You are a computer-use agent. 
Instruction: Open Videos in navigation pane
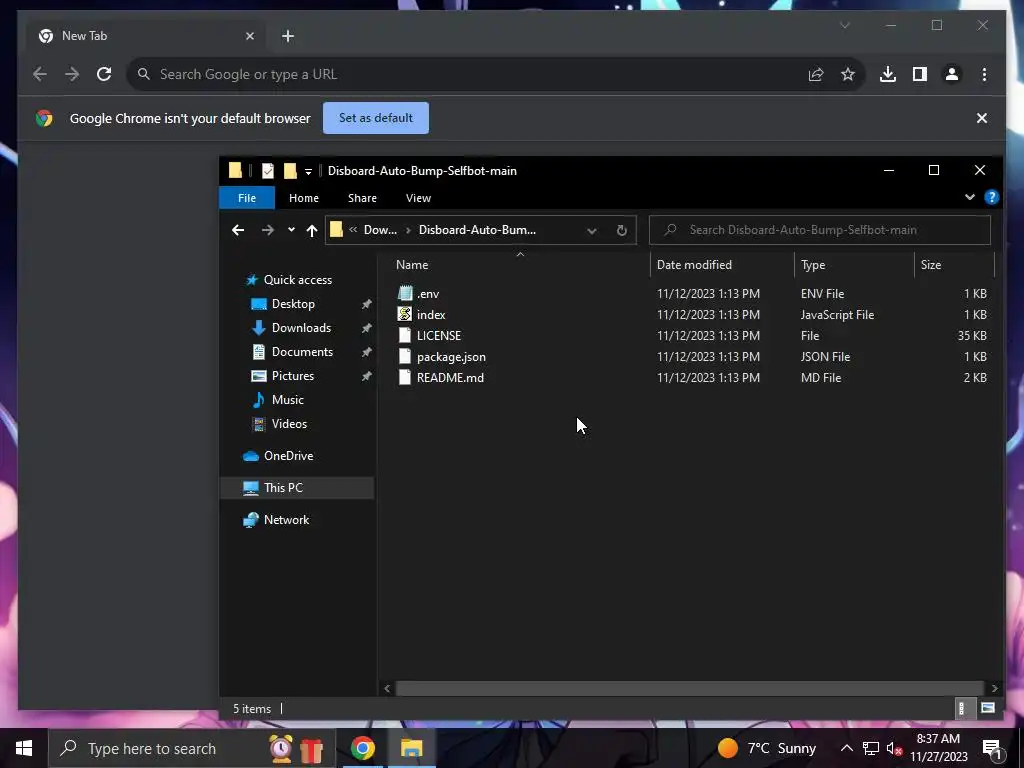[x=289, y=424]
